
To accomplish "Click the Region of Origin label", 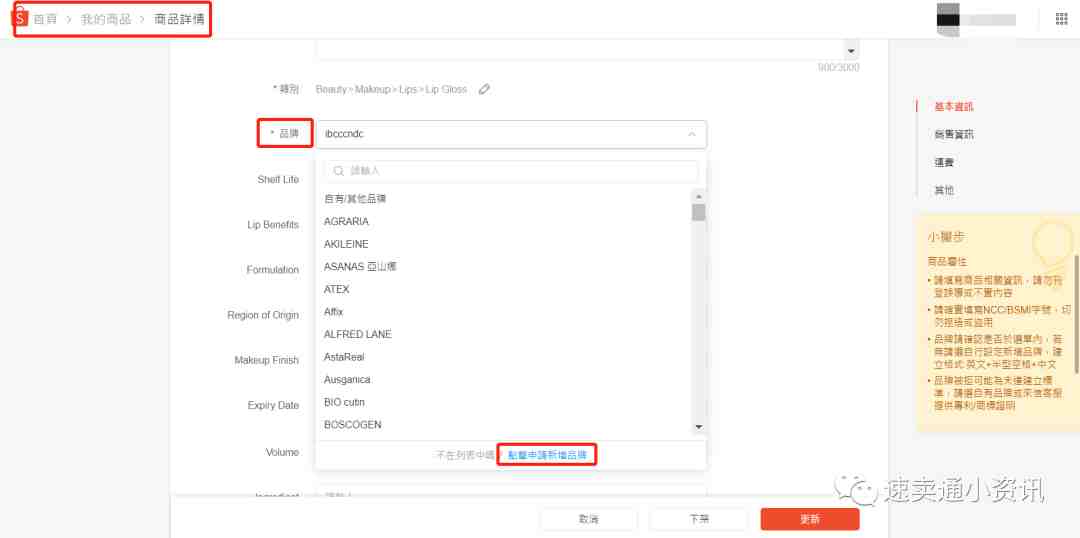I will pos(263,315).
